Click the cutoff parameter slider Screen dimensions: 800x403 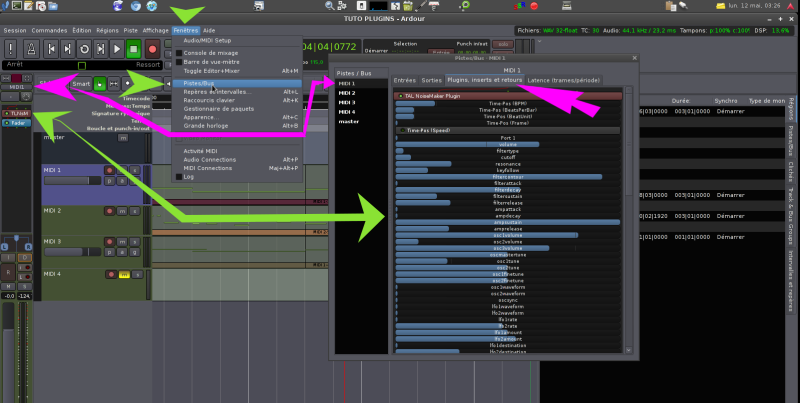pos(508,158)
